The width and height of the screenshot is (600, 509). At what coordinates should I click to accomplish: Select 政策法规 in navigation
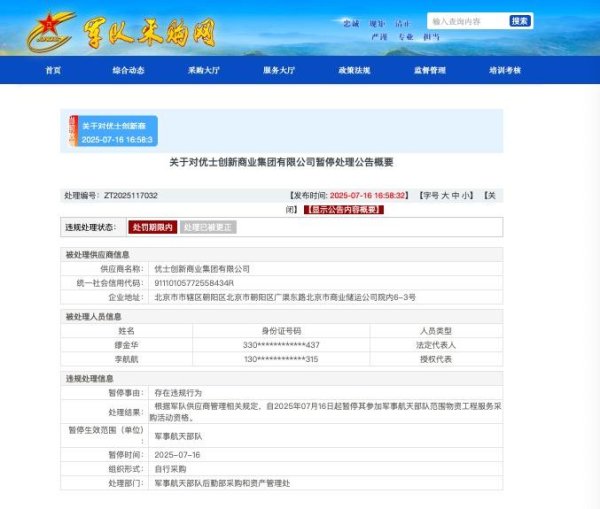pyautogui.click(x=354, y=70)
